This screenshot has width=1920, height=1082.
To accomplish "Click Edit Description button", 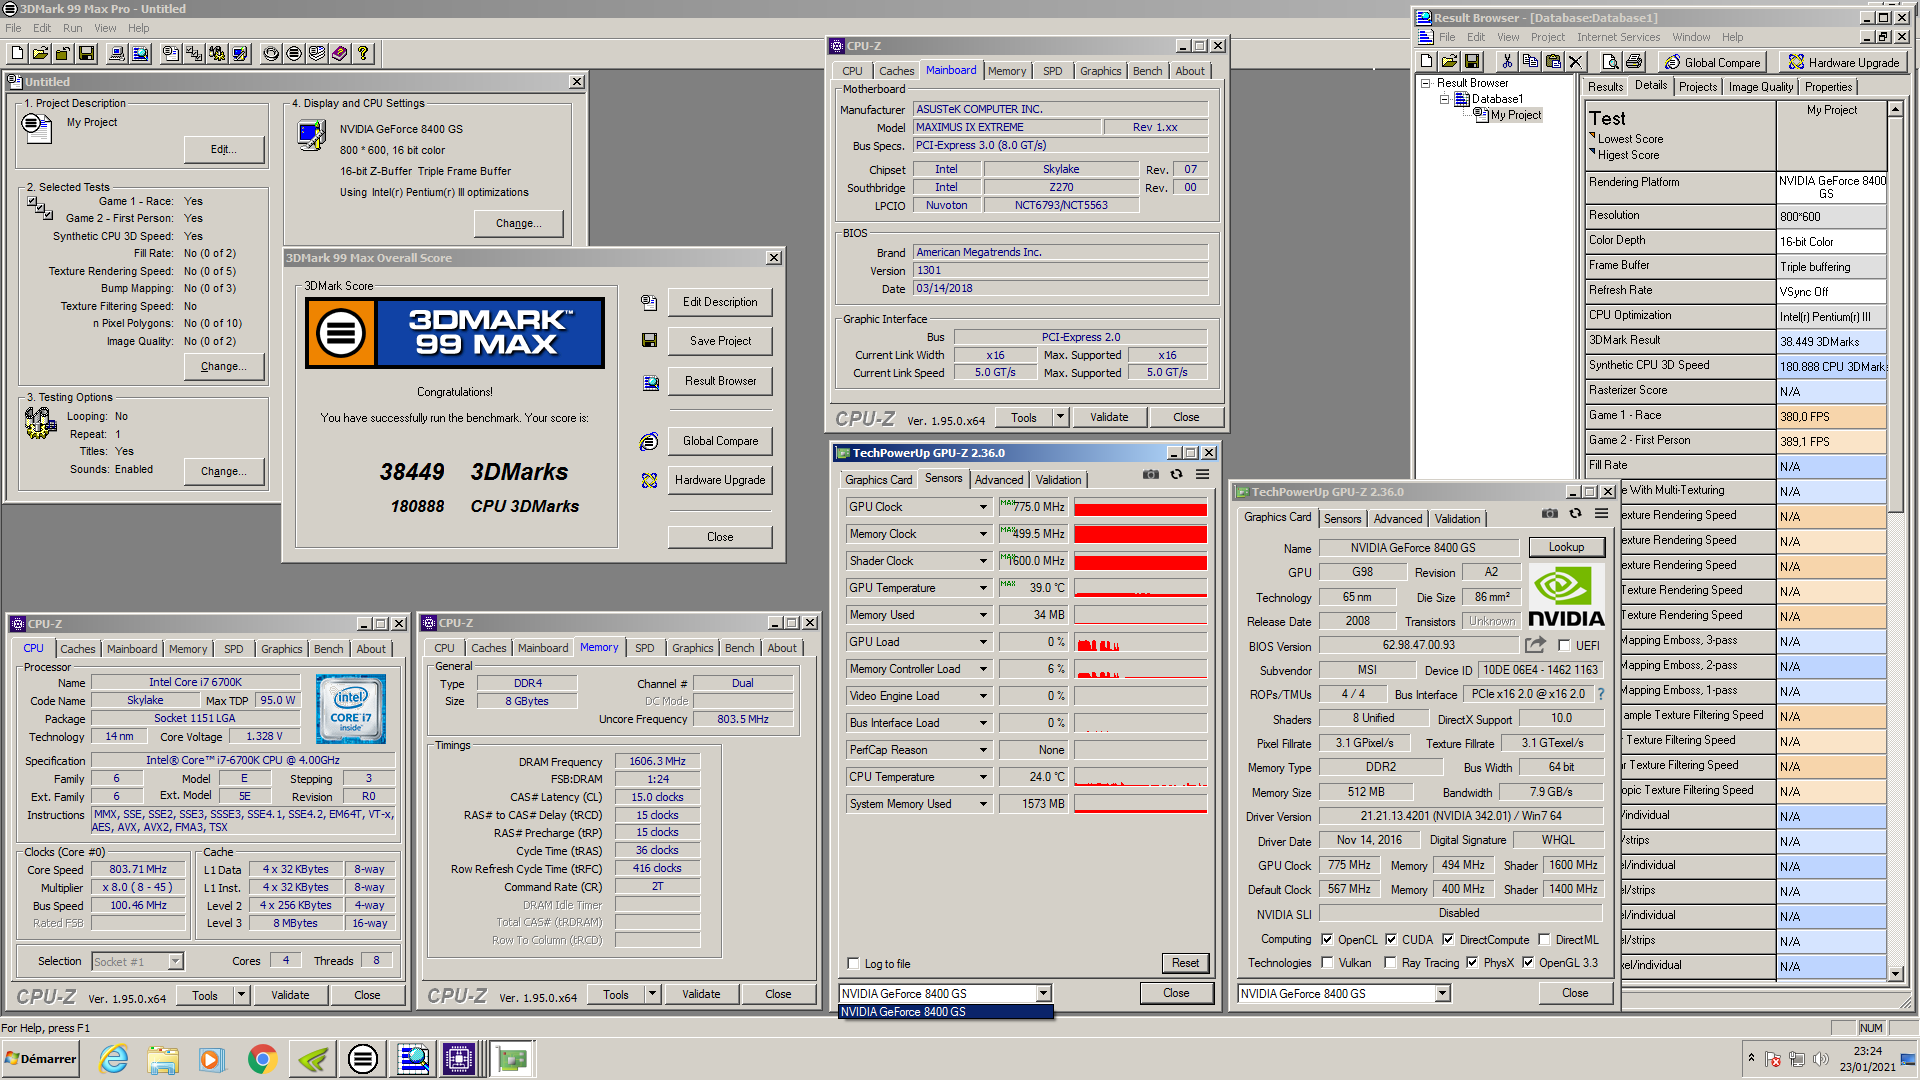I will click(720, 302).
